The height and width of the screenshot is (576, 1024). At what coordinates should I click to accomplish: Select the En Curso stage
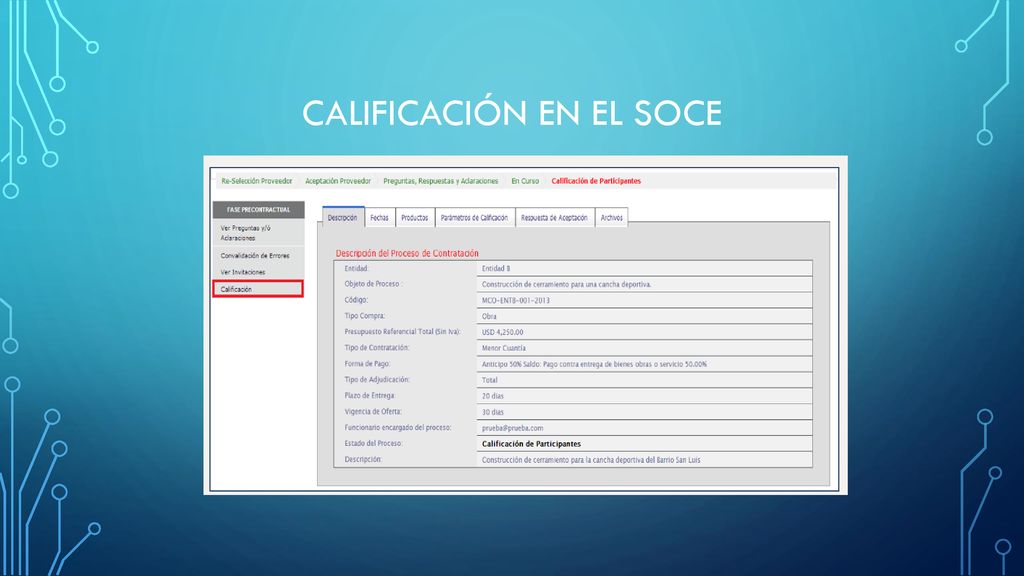tap(525, 181)
